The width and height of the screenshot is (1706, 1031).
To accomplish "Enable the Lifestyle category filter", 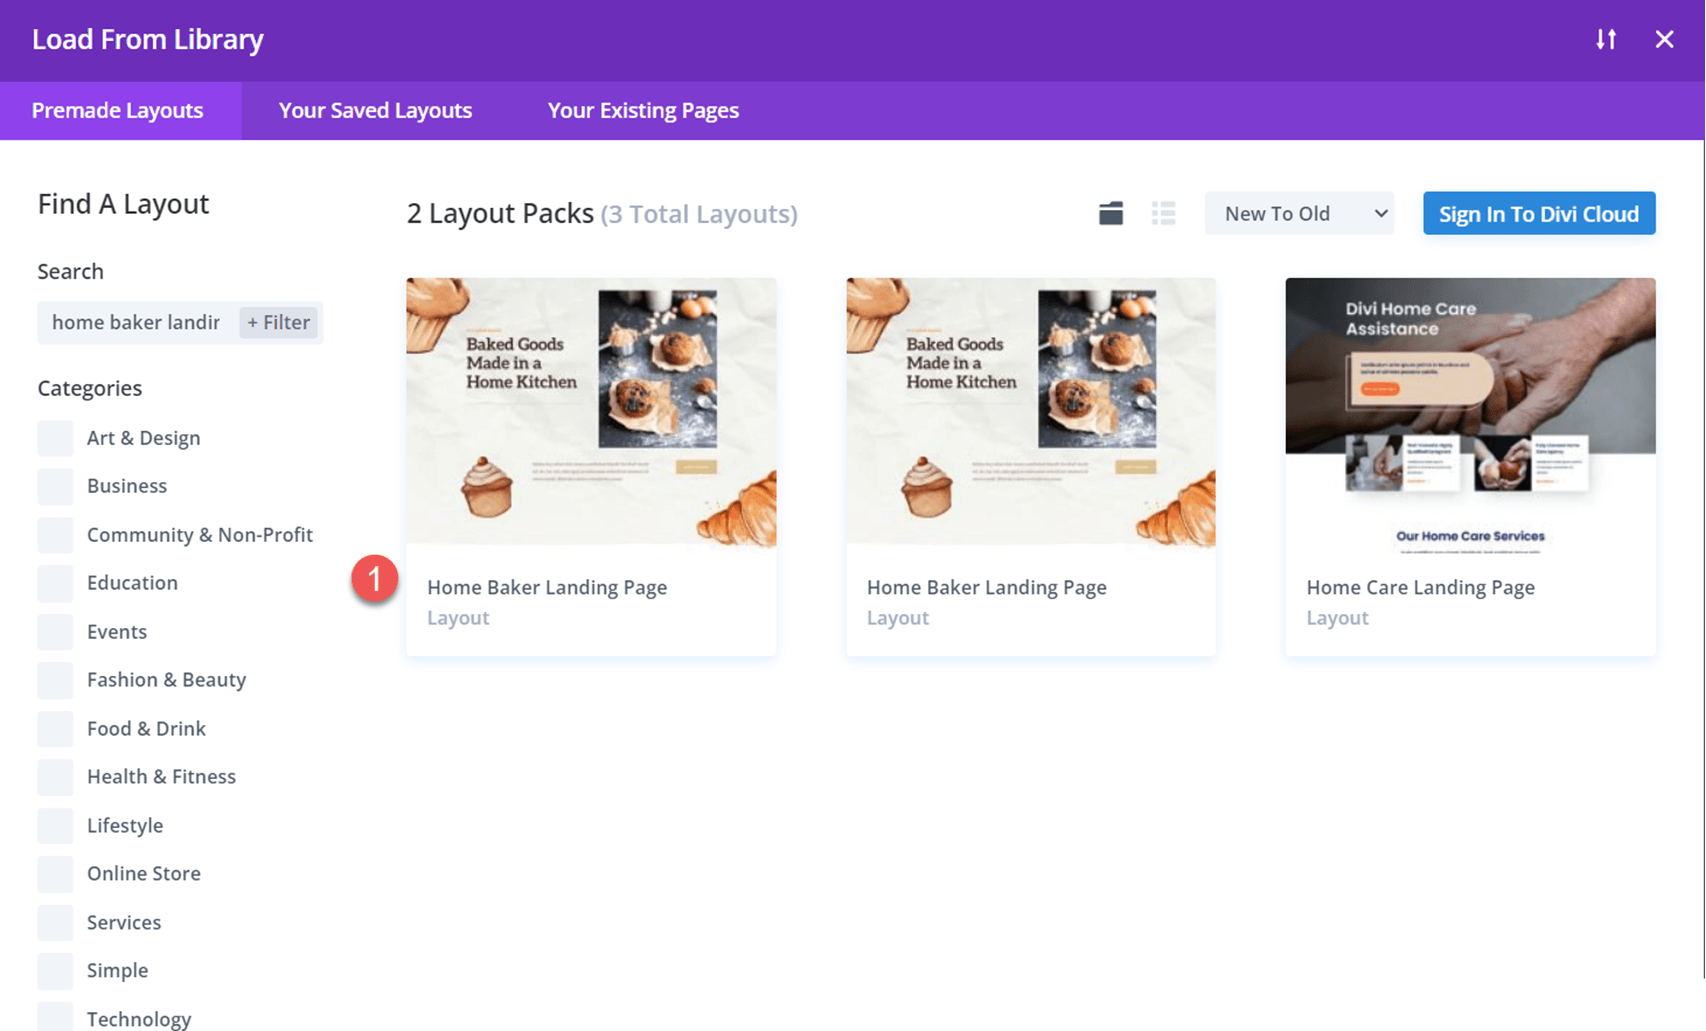I will 55,825.
